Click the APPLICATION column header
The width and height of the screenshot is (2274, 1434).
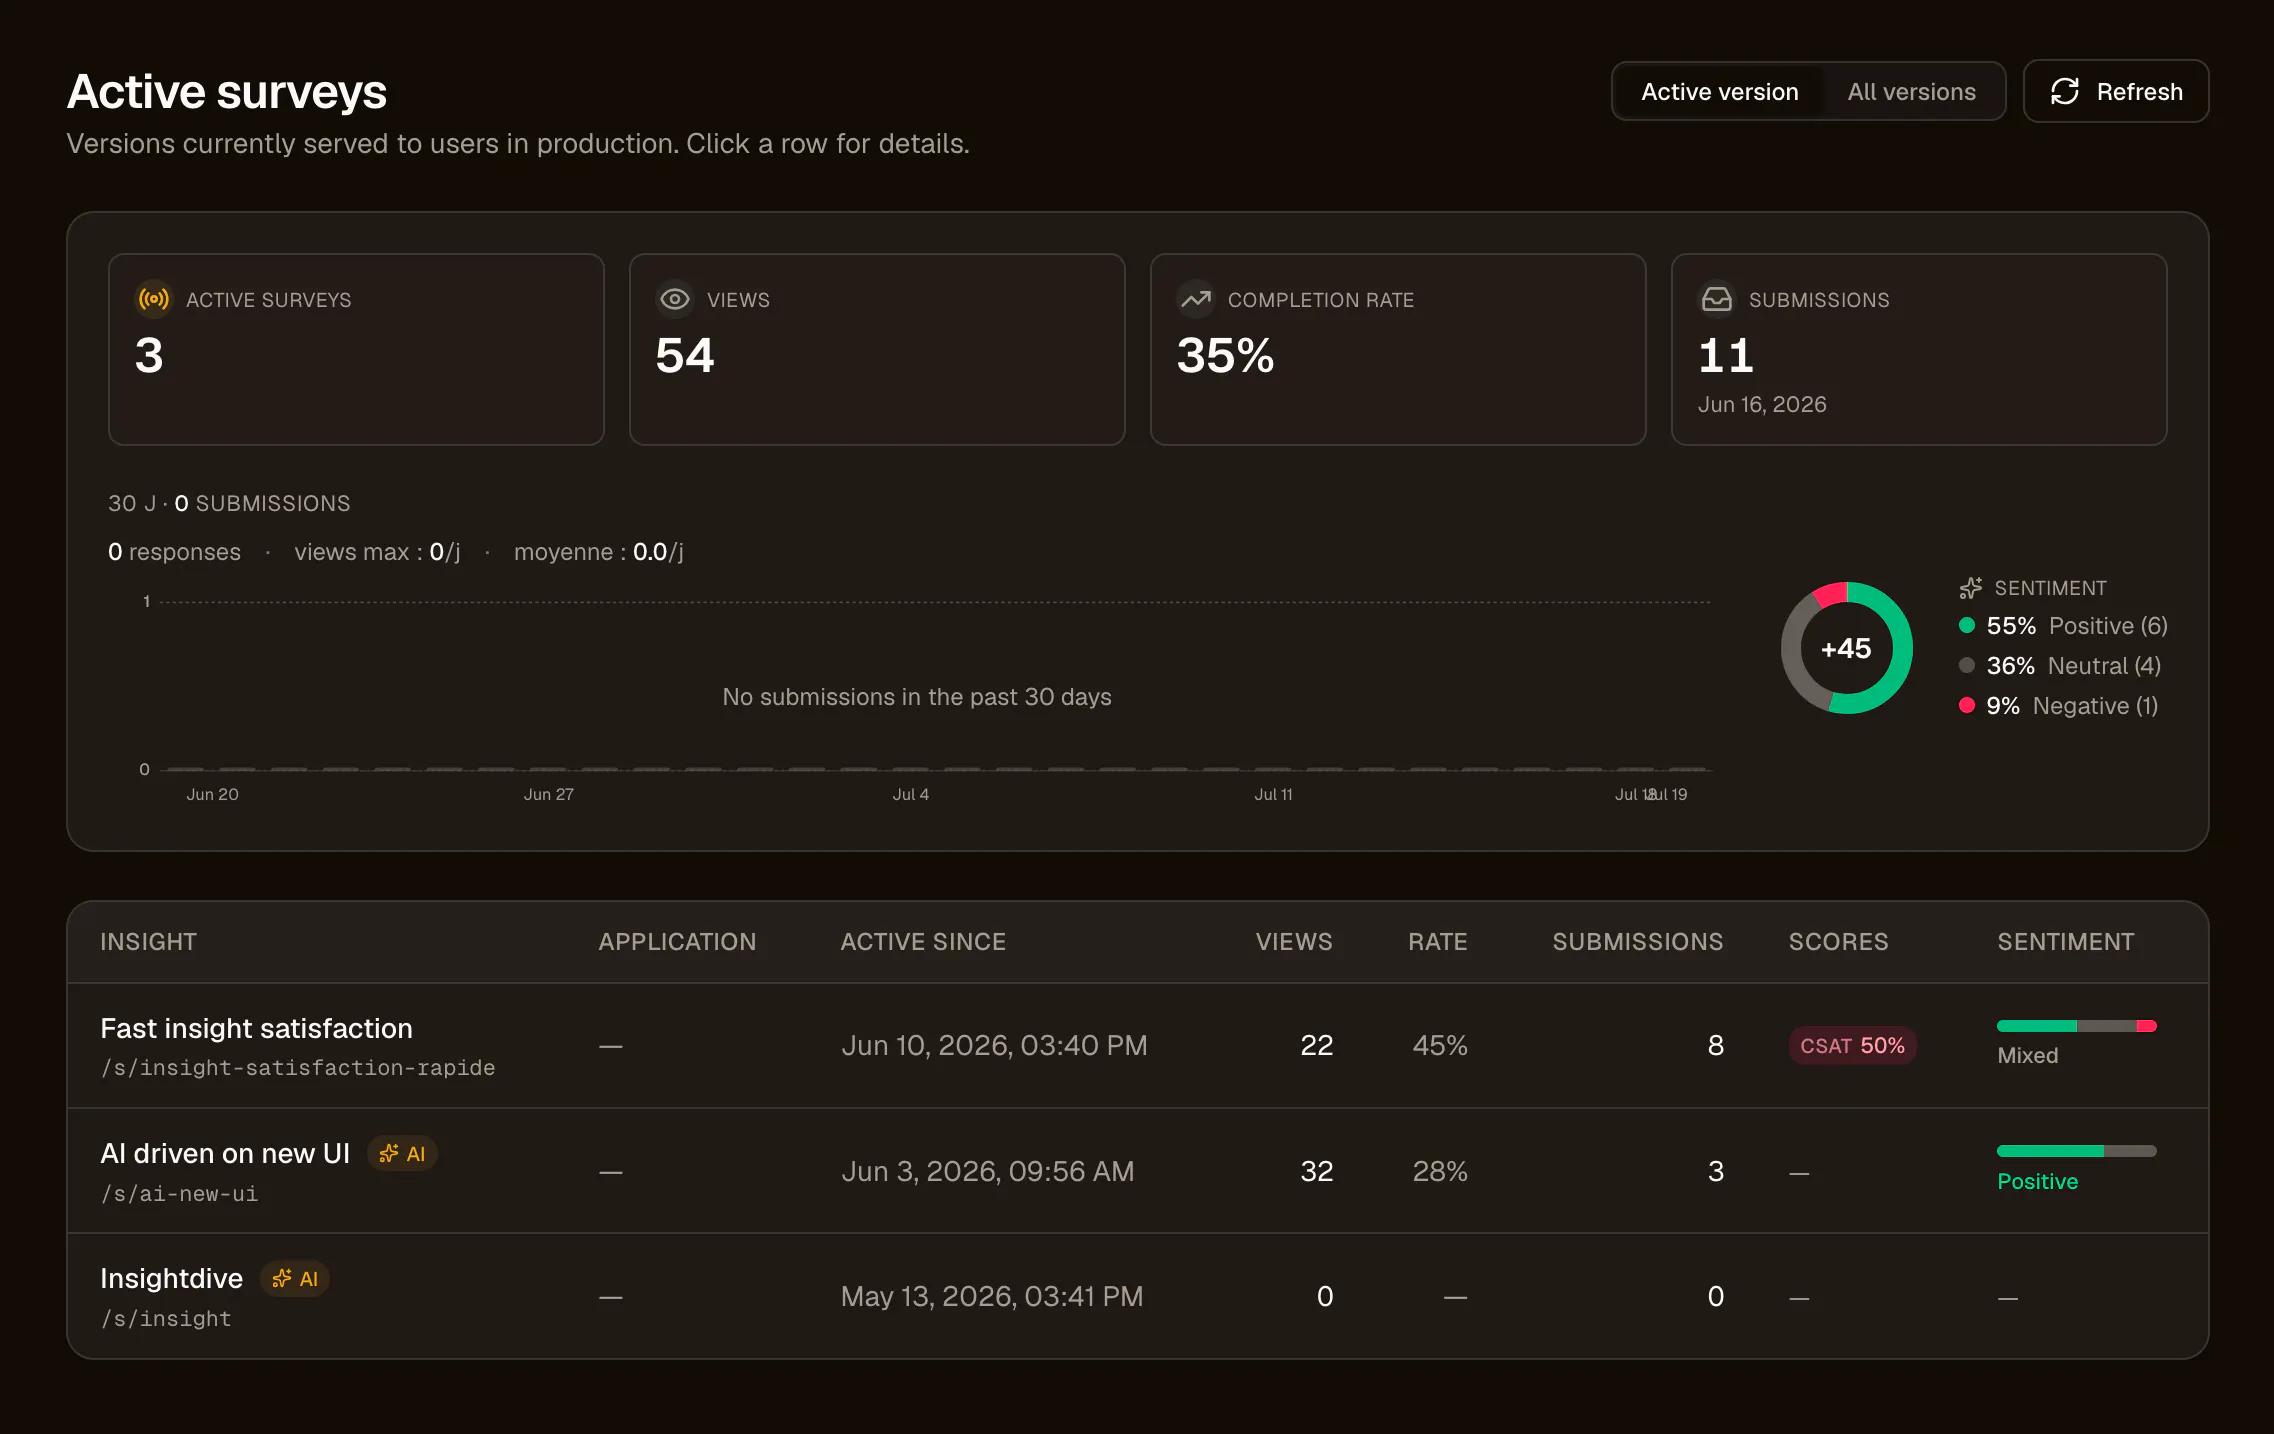677,942
